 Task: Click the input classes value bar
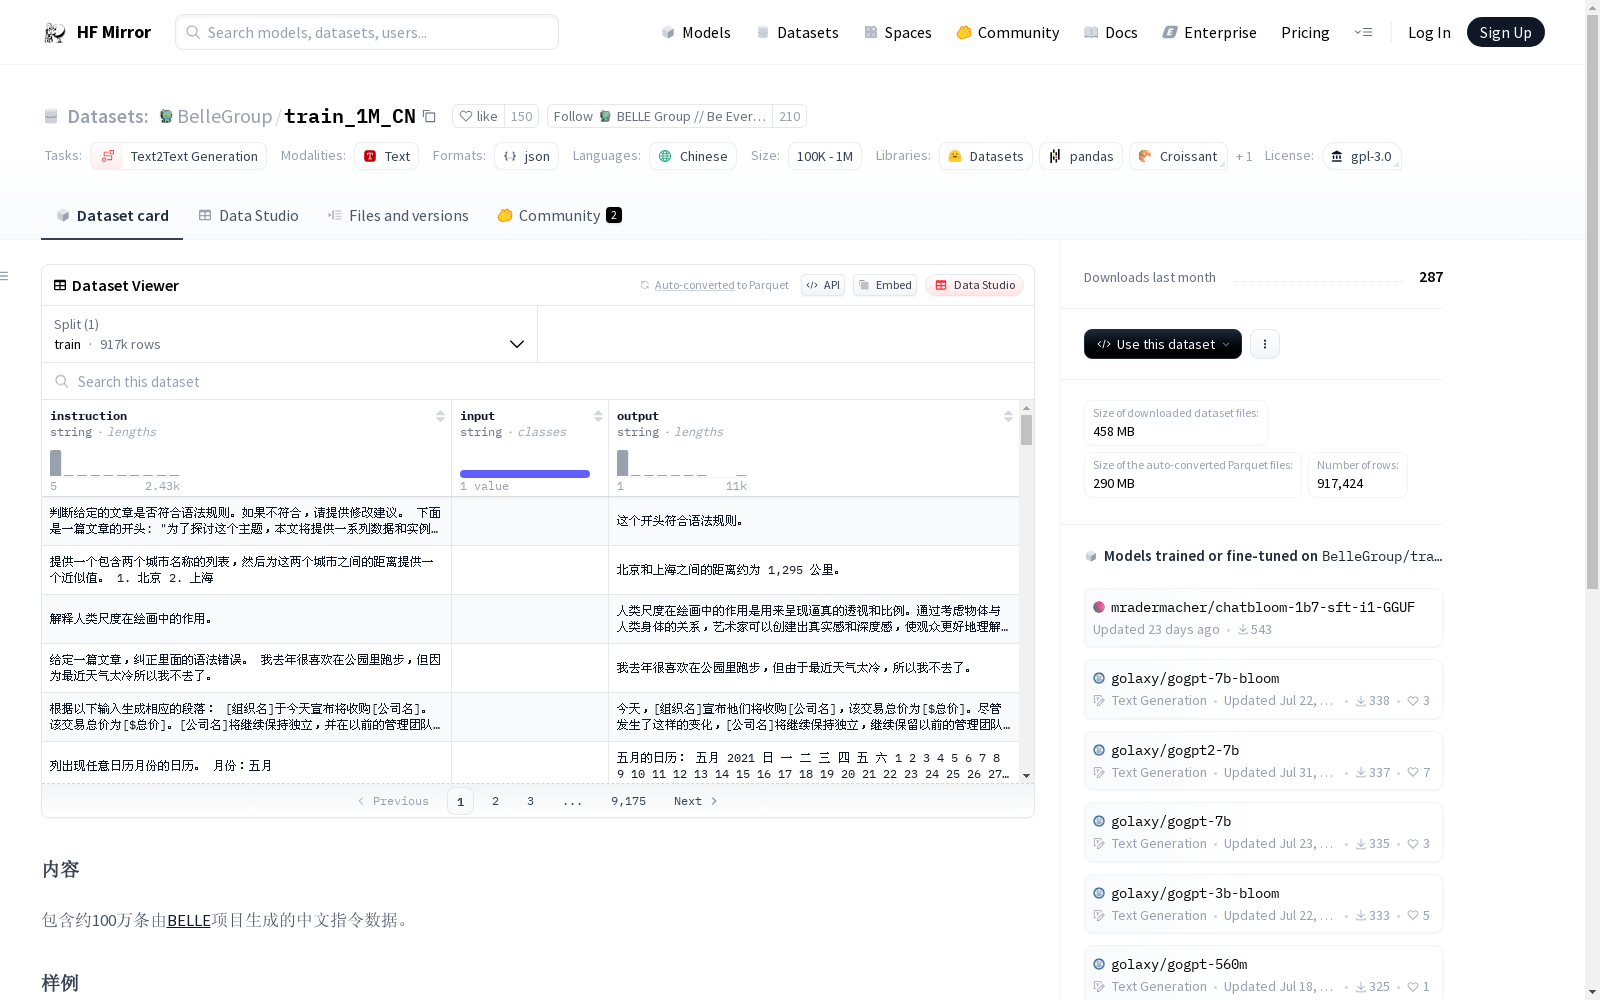[525, 474]
